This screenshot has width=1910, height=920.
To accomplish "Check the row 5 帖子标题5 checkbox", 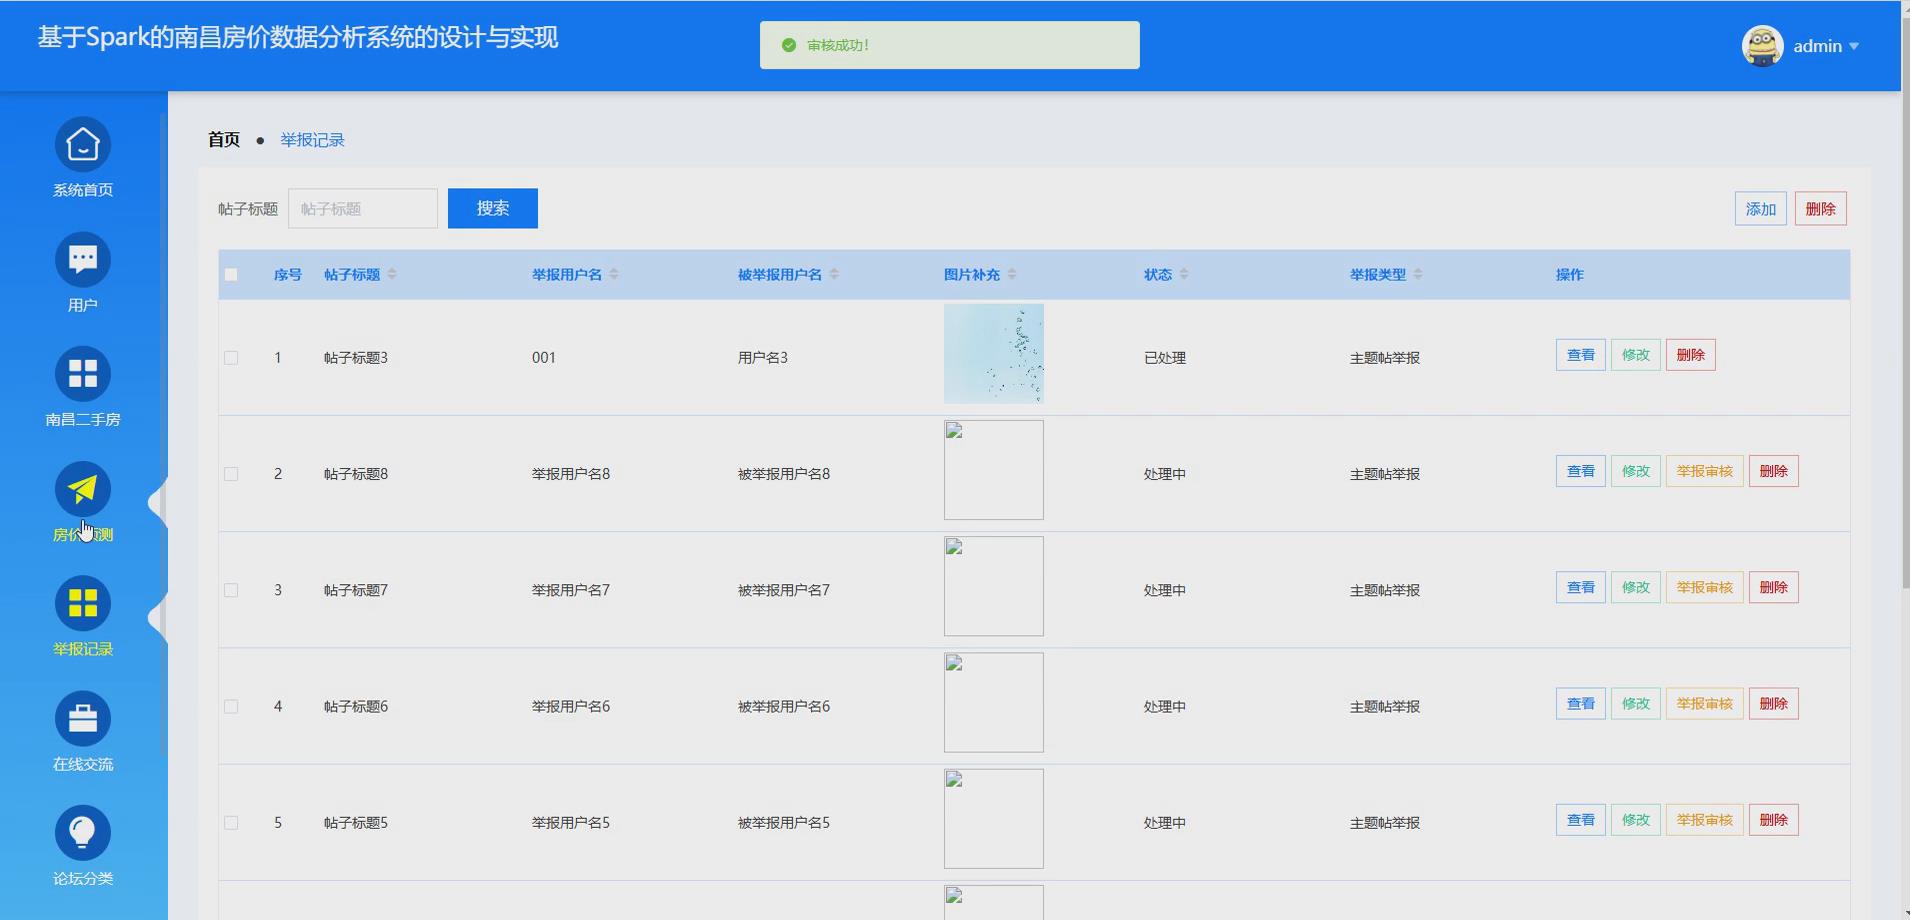I will 231,823.
